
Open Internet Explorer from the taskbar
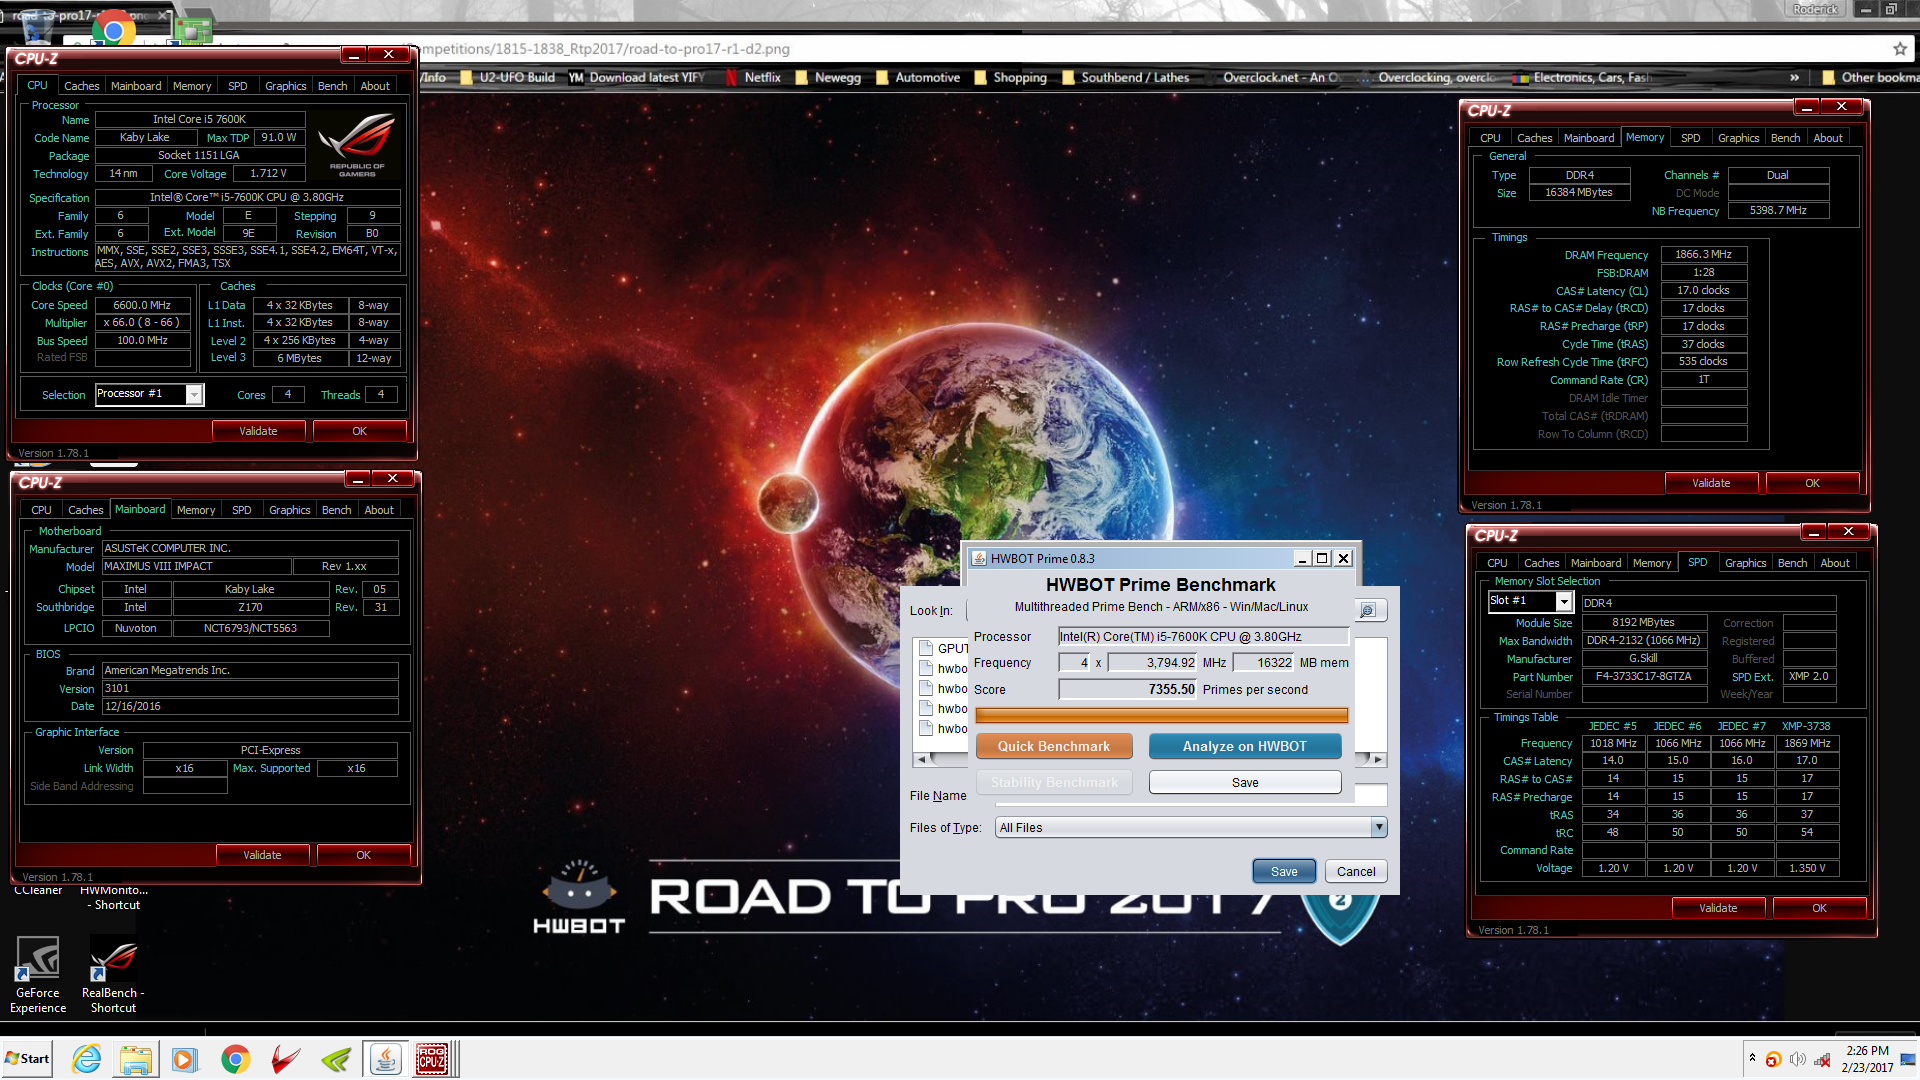[x=87, y=1059]
